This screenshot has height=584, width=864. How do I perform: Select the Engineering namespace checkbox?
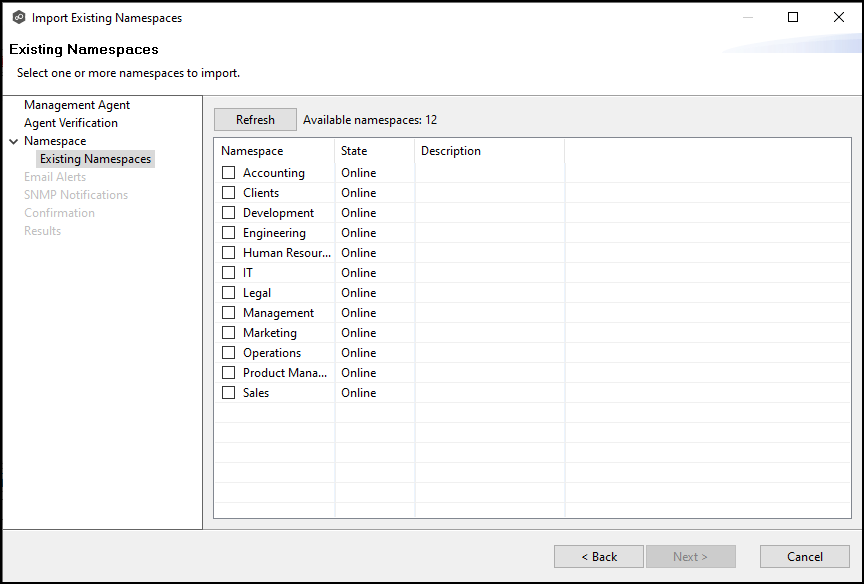tap(228, 233)
